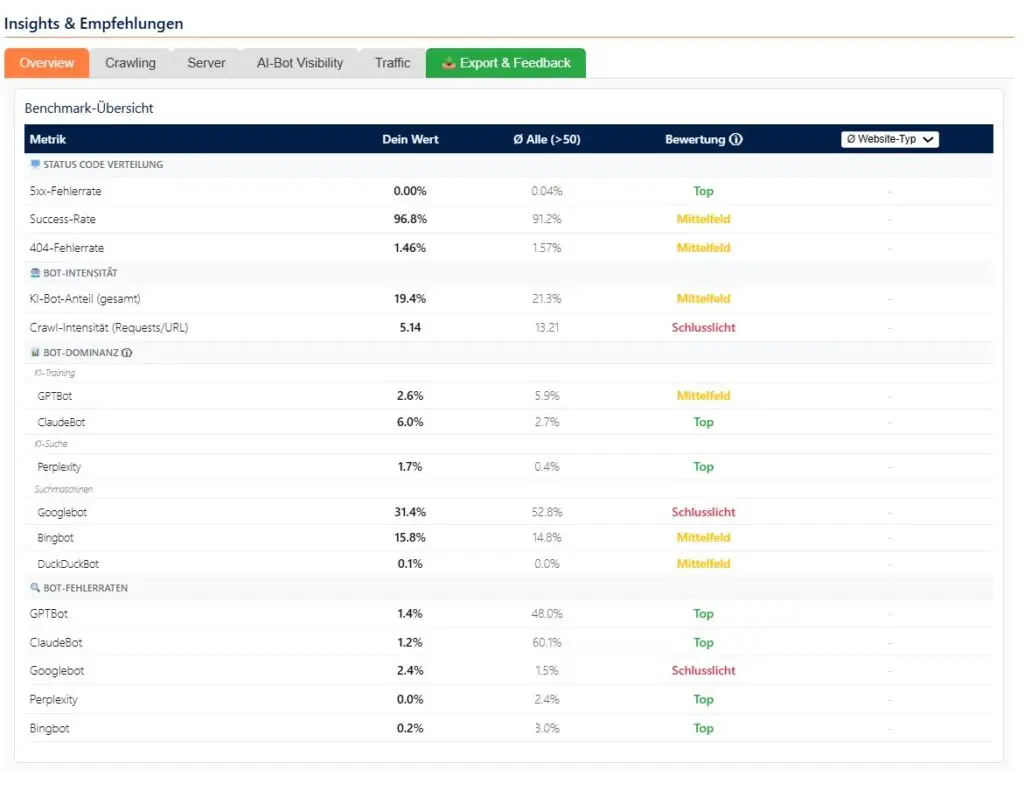Image resolution: width=1024 pixels, height=798 pixels.
Task: Switch to the Crawling tab
Action: click(x=130, y=62)
